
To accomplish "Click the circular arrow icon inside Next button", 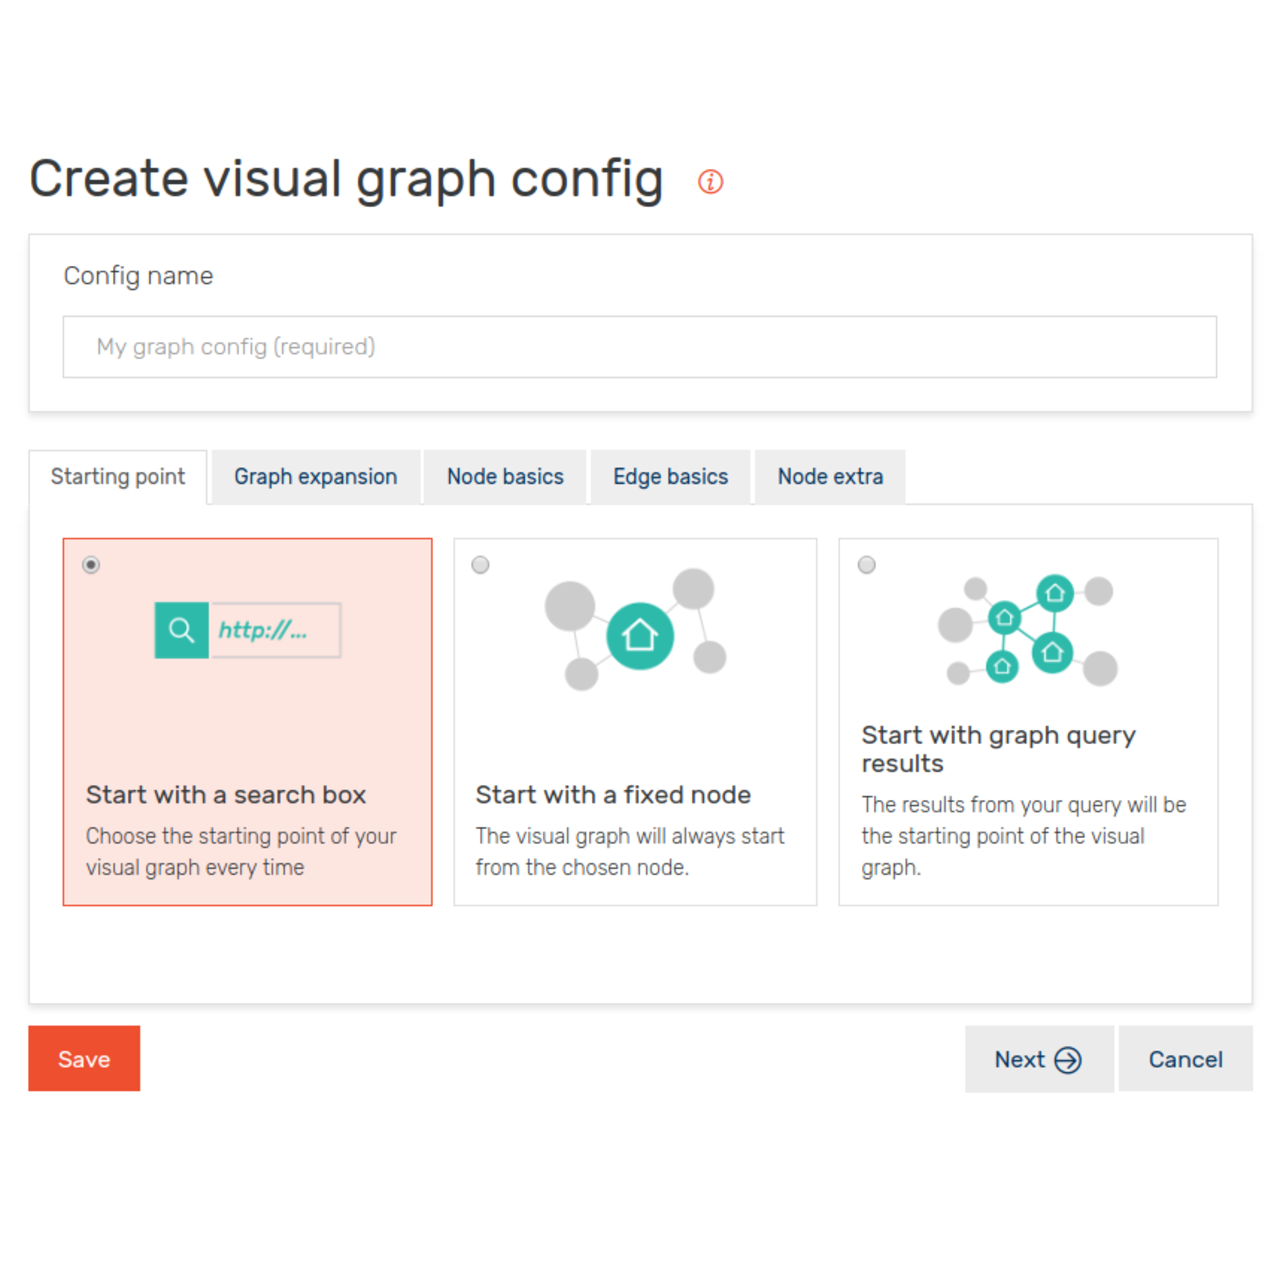I will coord(1068,1059).
